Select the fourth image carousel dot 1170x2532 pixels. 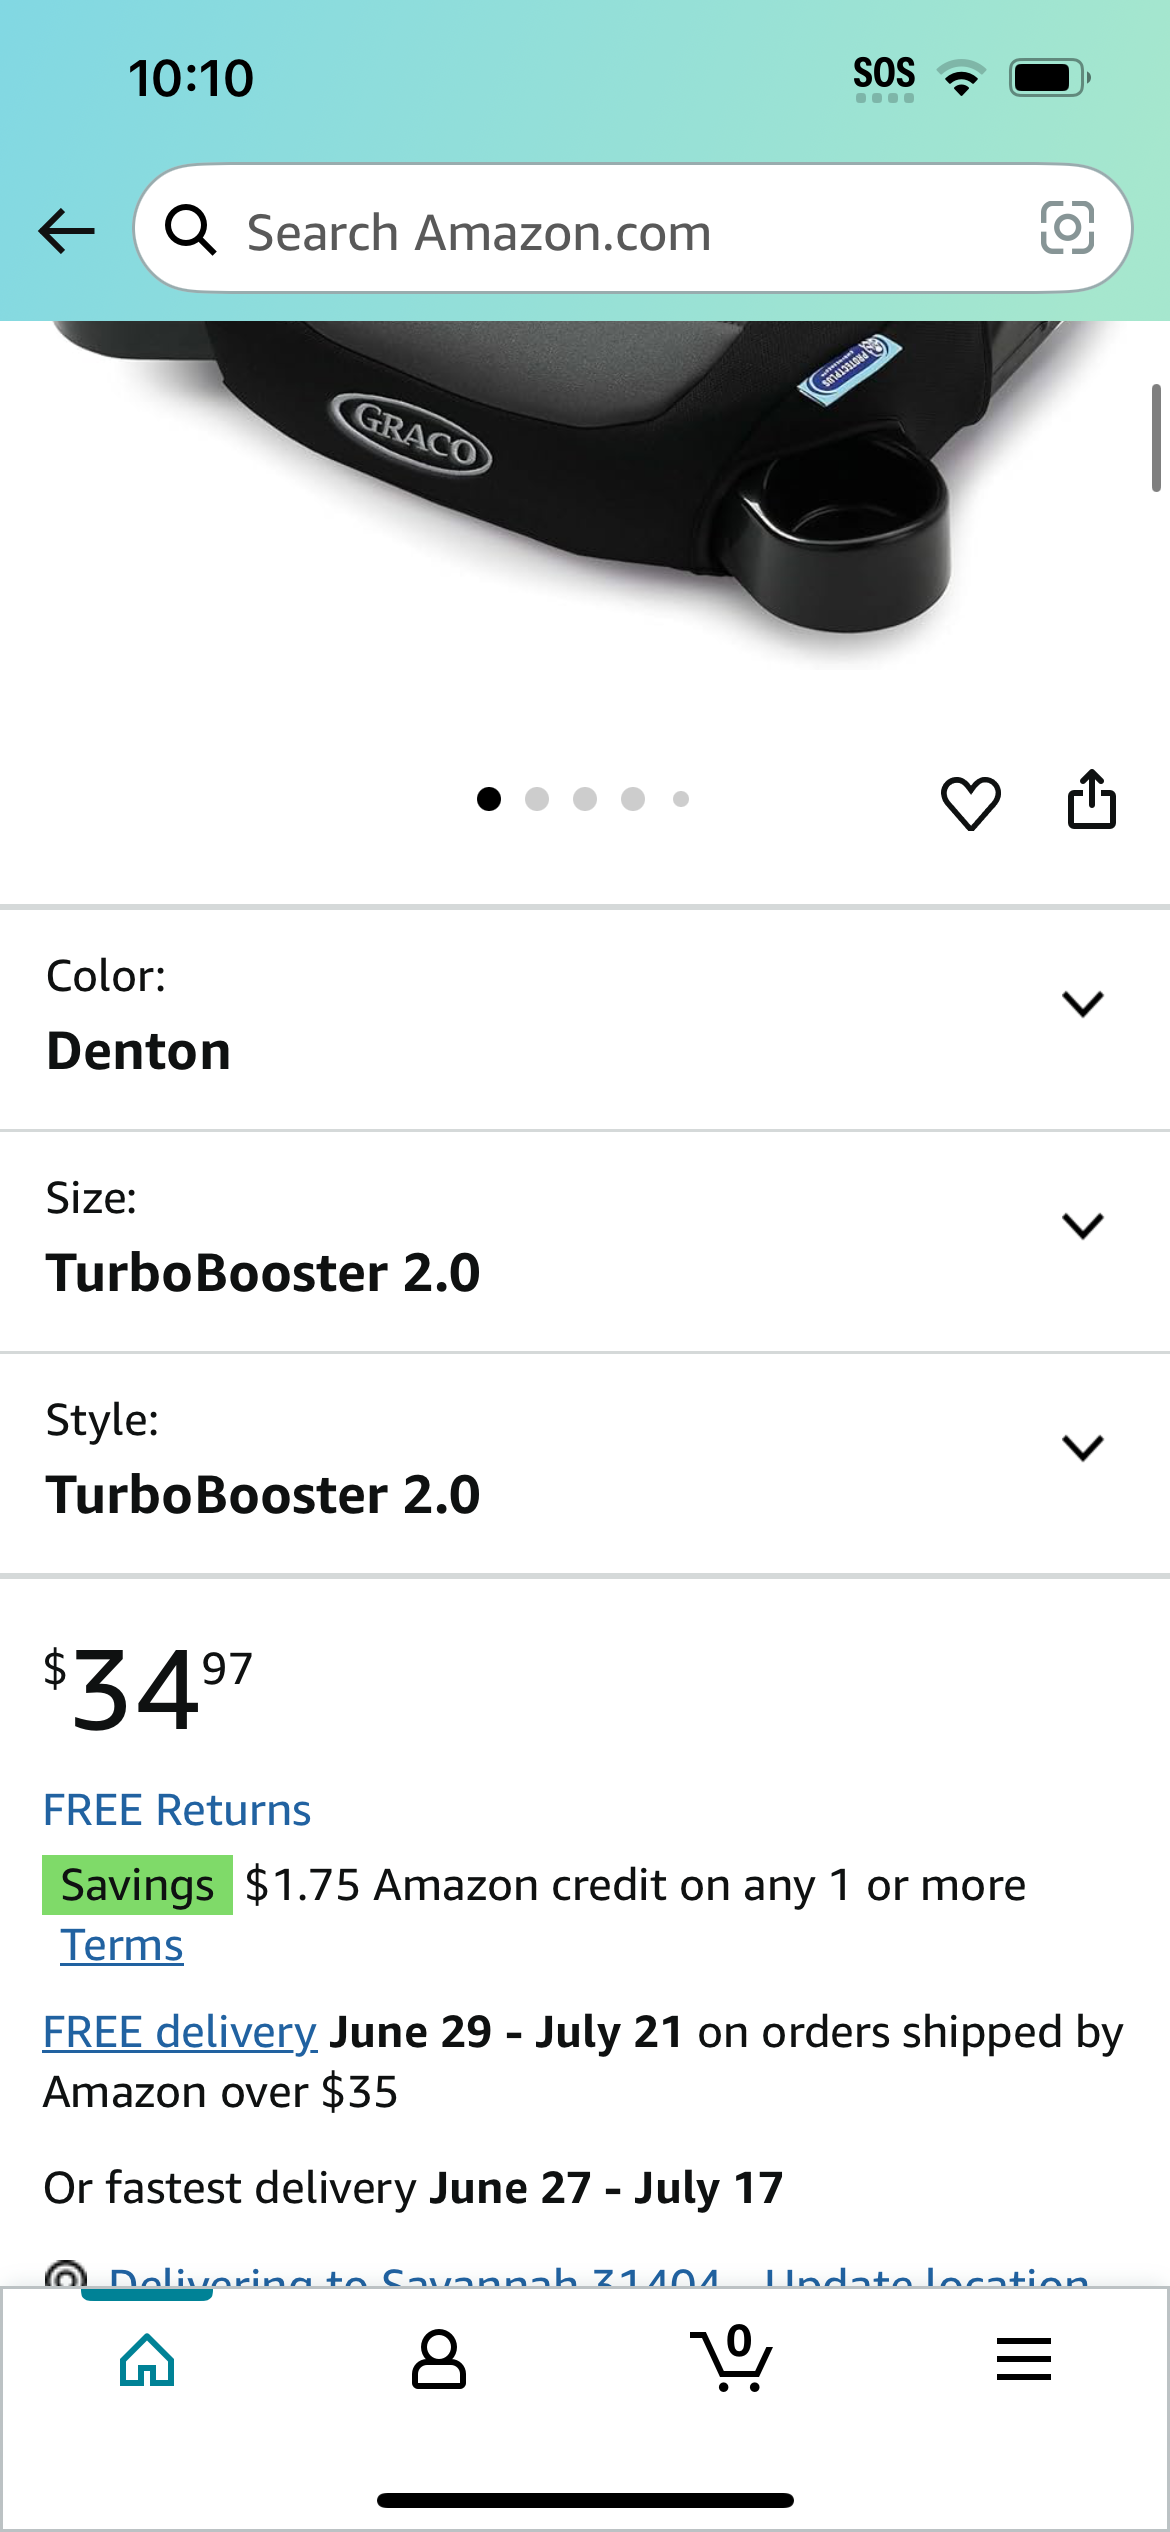click(x=633, y=799)
